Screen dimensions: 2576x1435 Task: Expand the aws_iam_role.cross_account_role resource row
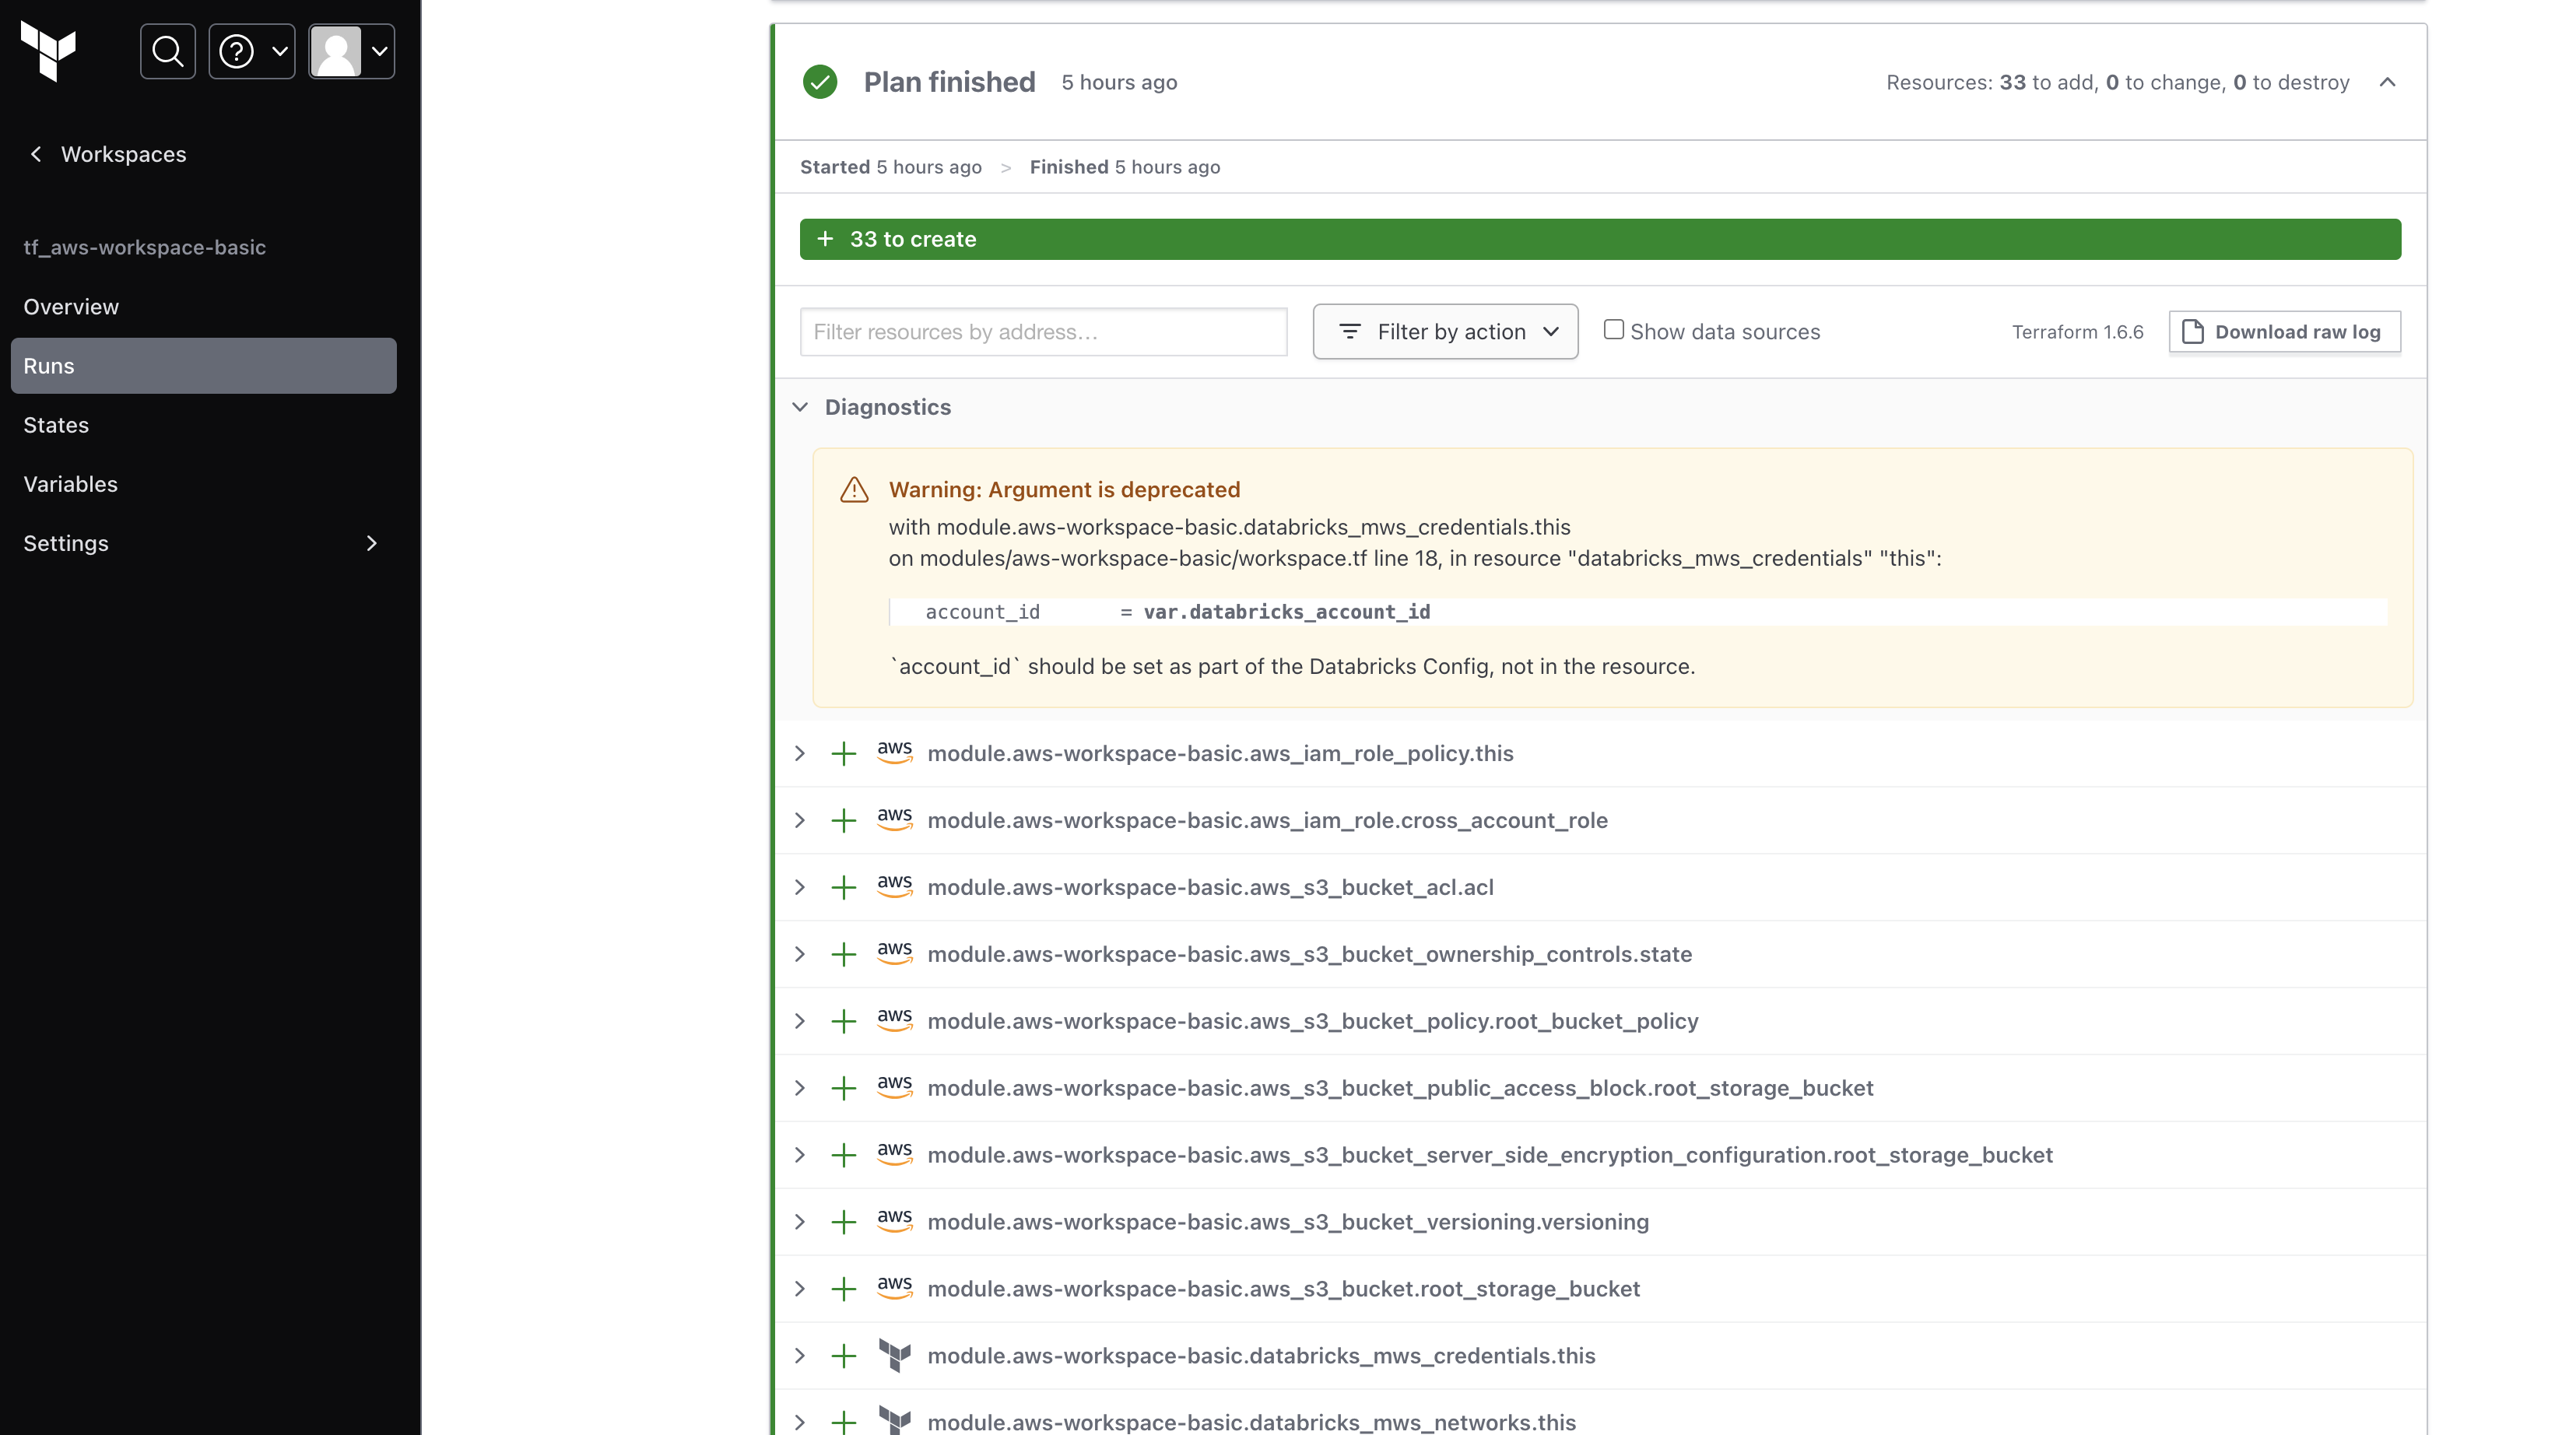pos(800,821)
